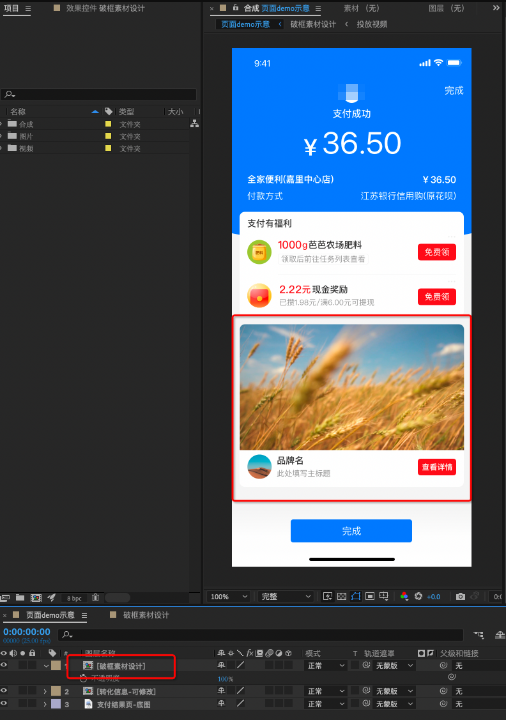
Task: Click the lavender label swatch of layer 3
Action: click(56, 704)
